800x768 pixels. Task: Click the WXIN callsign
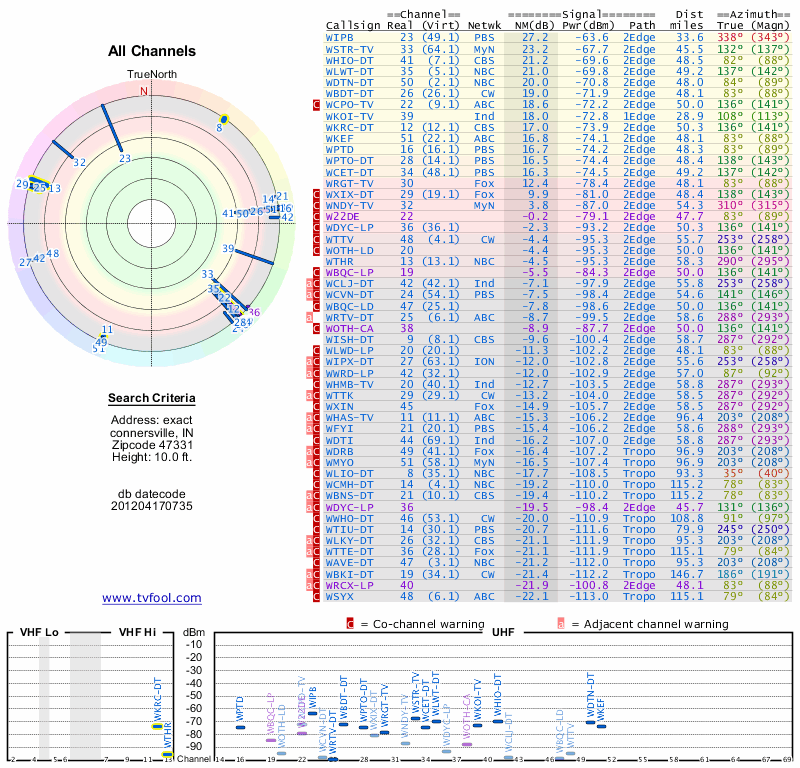(339, 407)
